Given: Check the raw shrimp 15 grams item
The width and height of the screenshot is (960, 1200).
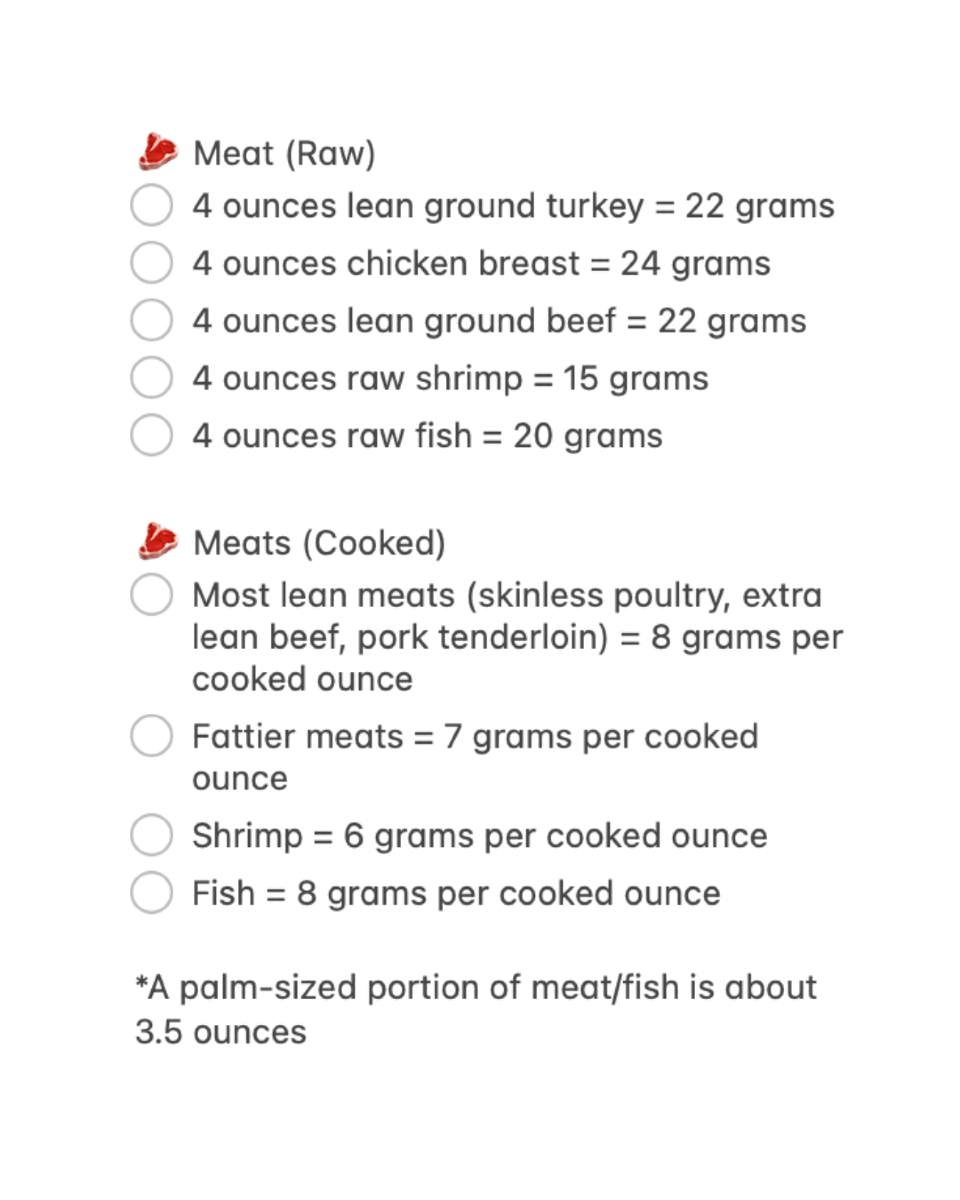Looking at the screenshot, I should tap(152, 378).
